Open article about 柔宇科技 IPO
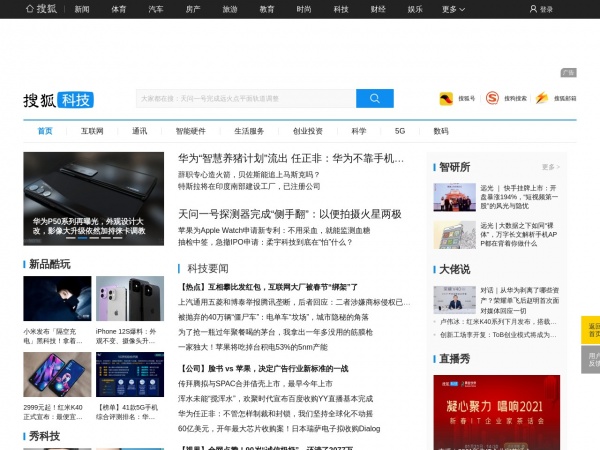Viewport: 600px width, 450px height. [265, 242]
